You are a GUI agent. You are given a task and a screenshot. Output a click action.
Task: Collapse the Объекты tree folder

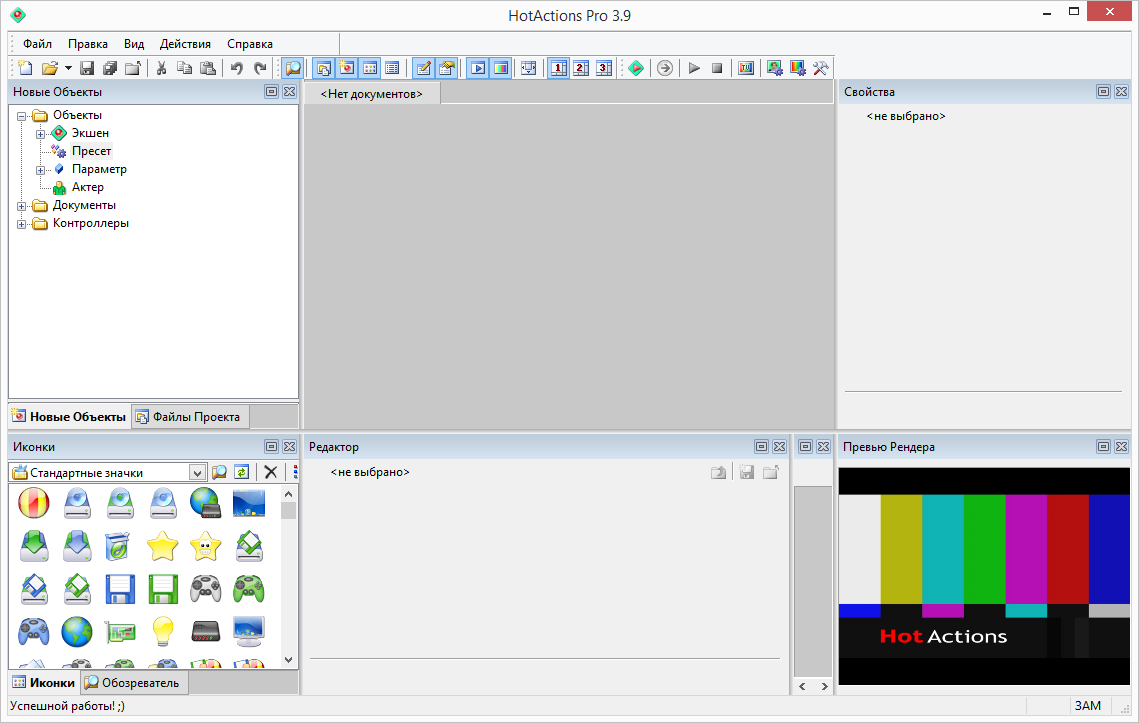click(x=22, y=116)
